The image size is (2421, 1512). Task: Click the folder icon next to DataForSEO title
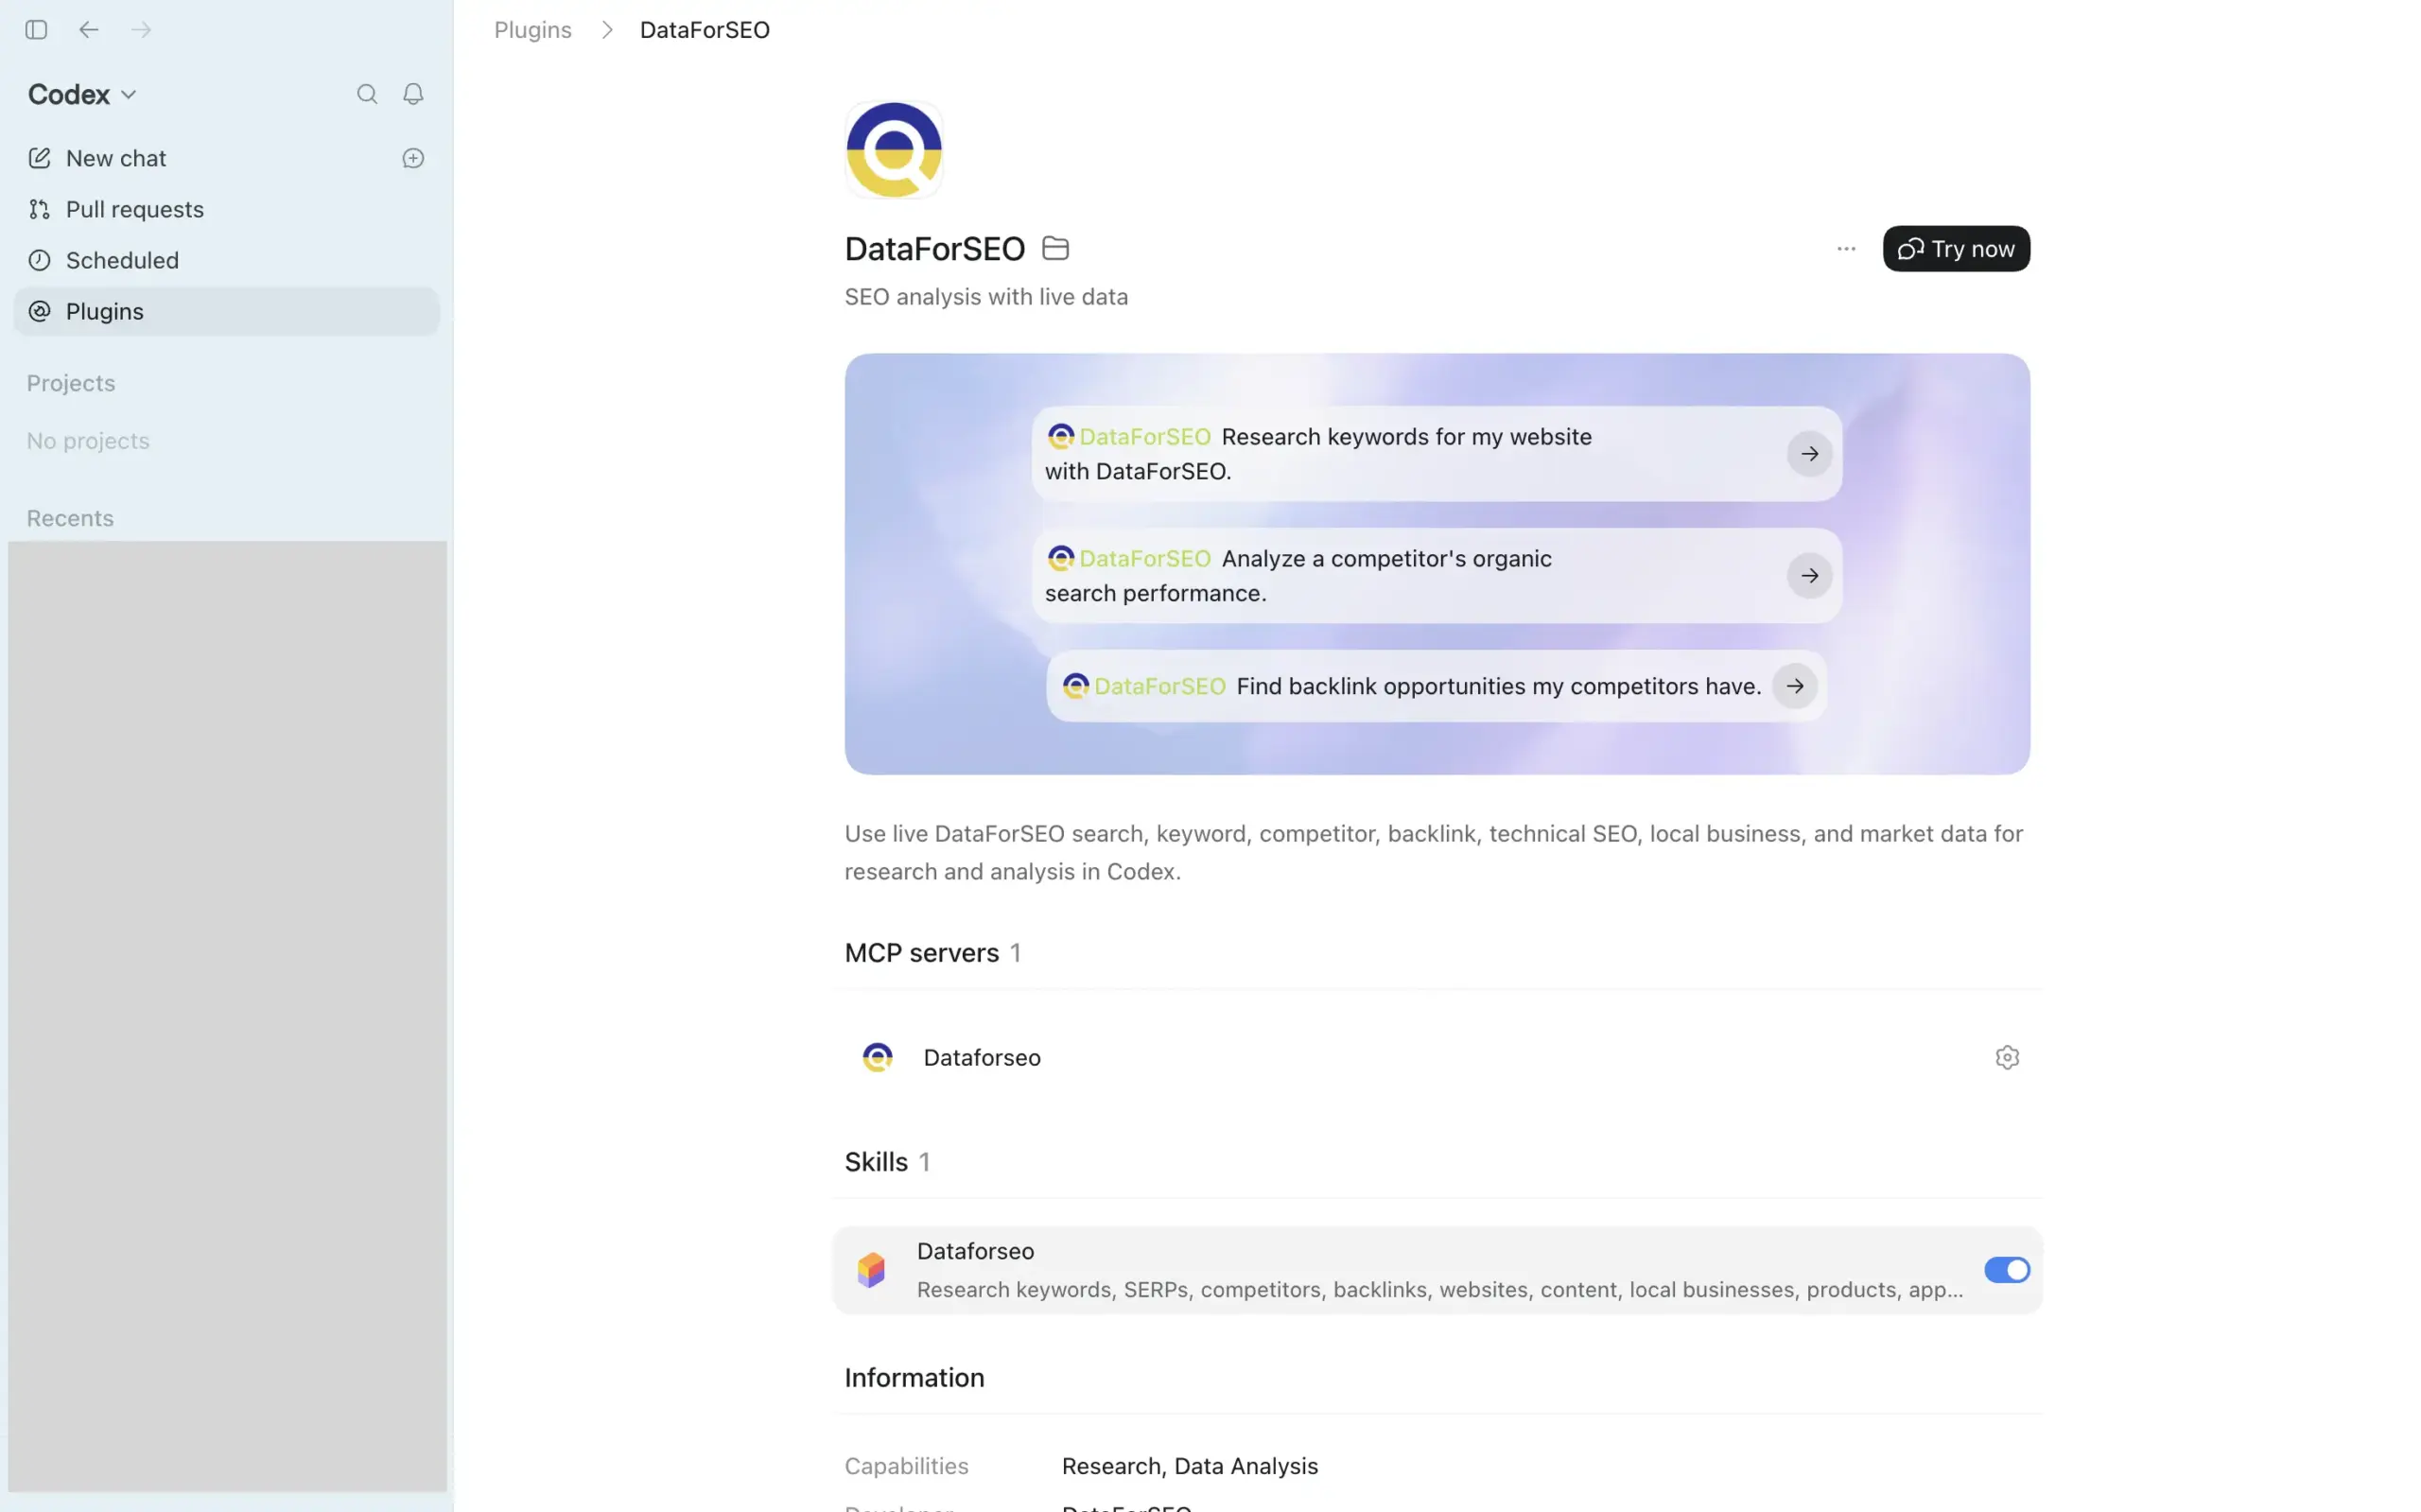(x=1055, y=248)
